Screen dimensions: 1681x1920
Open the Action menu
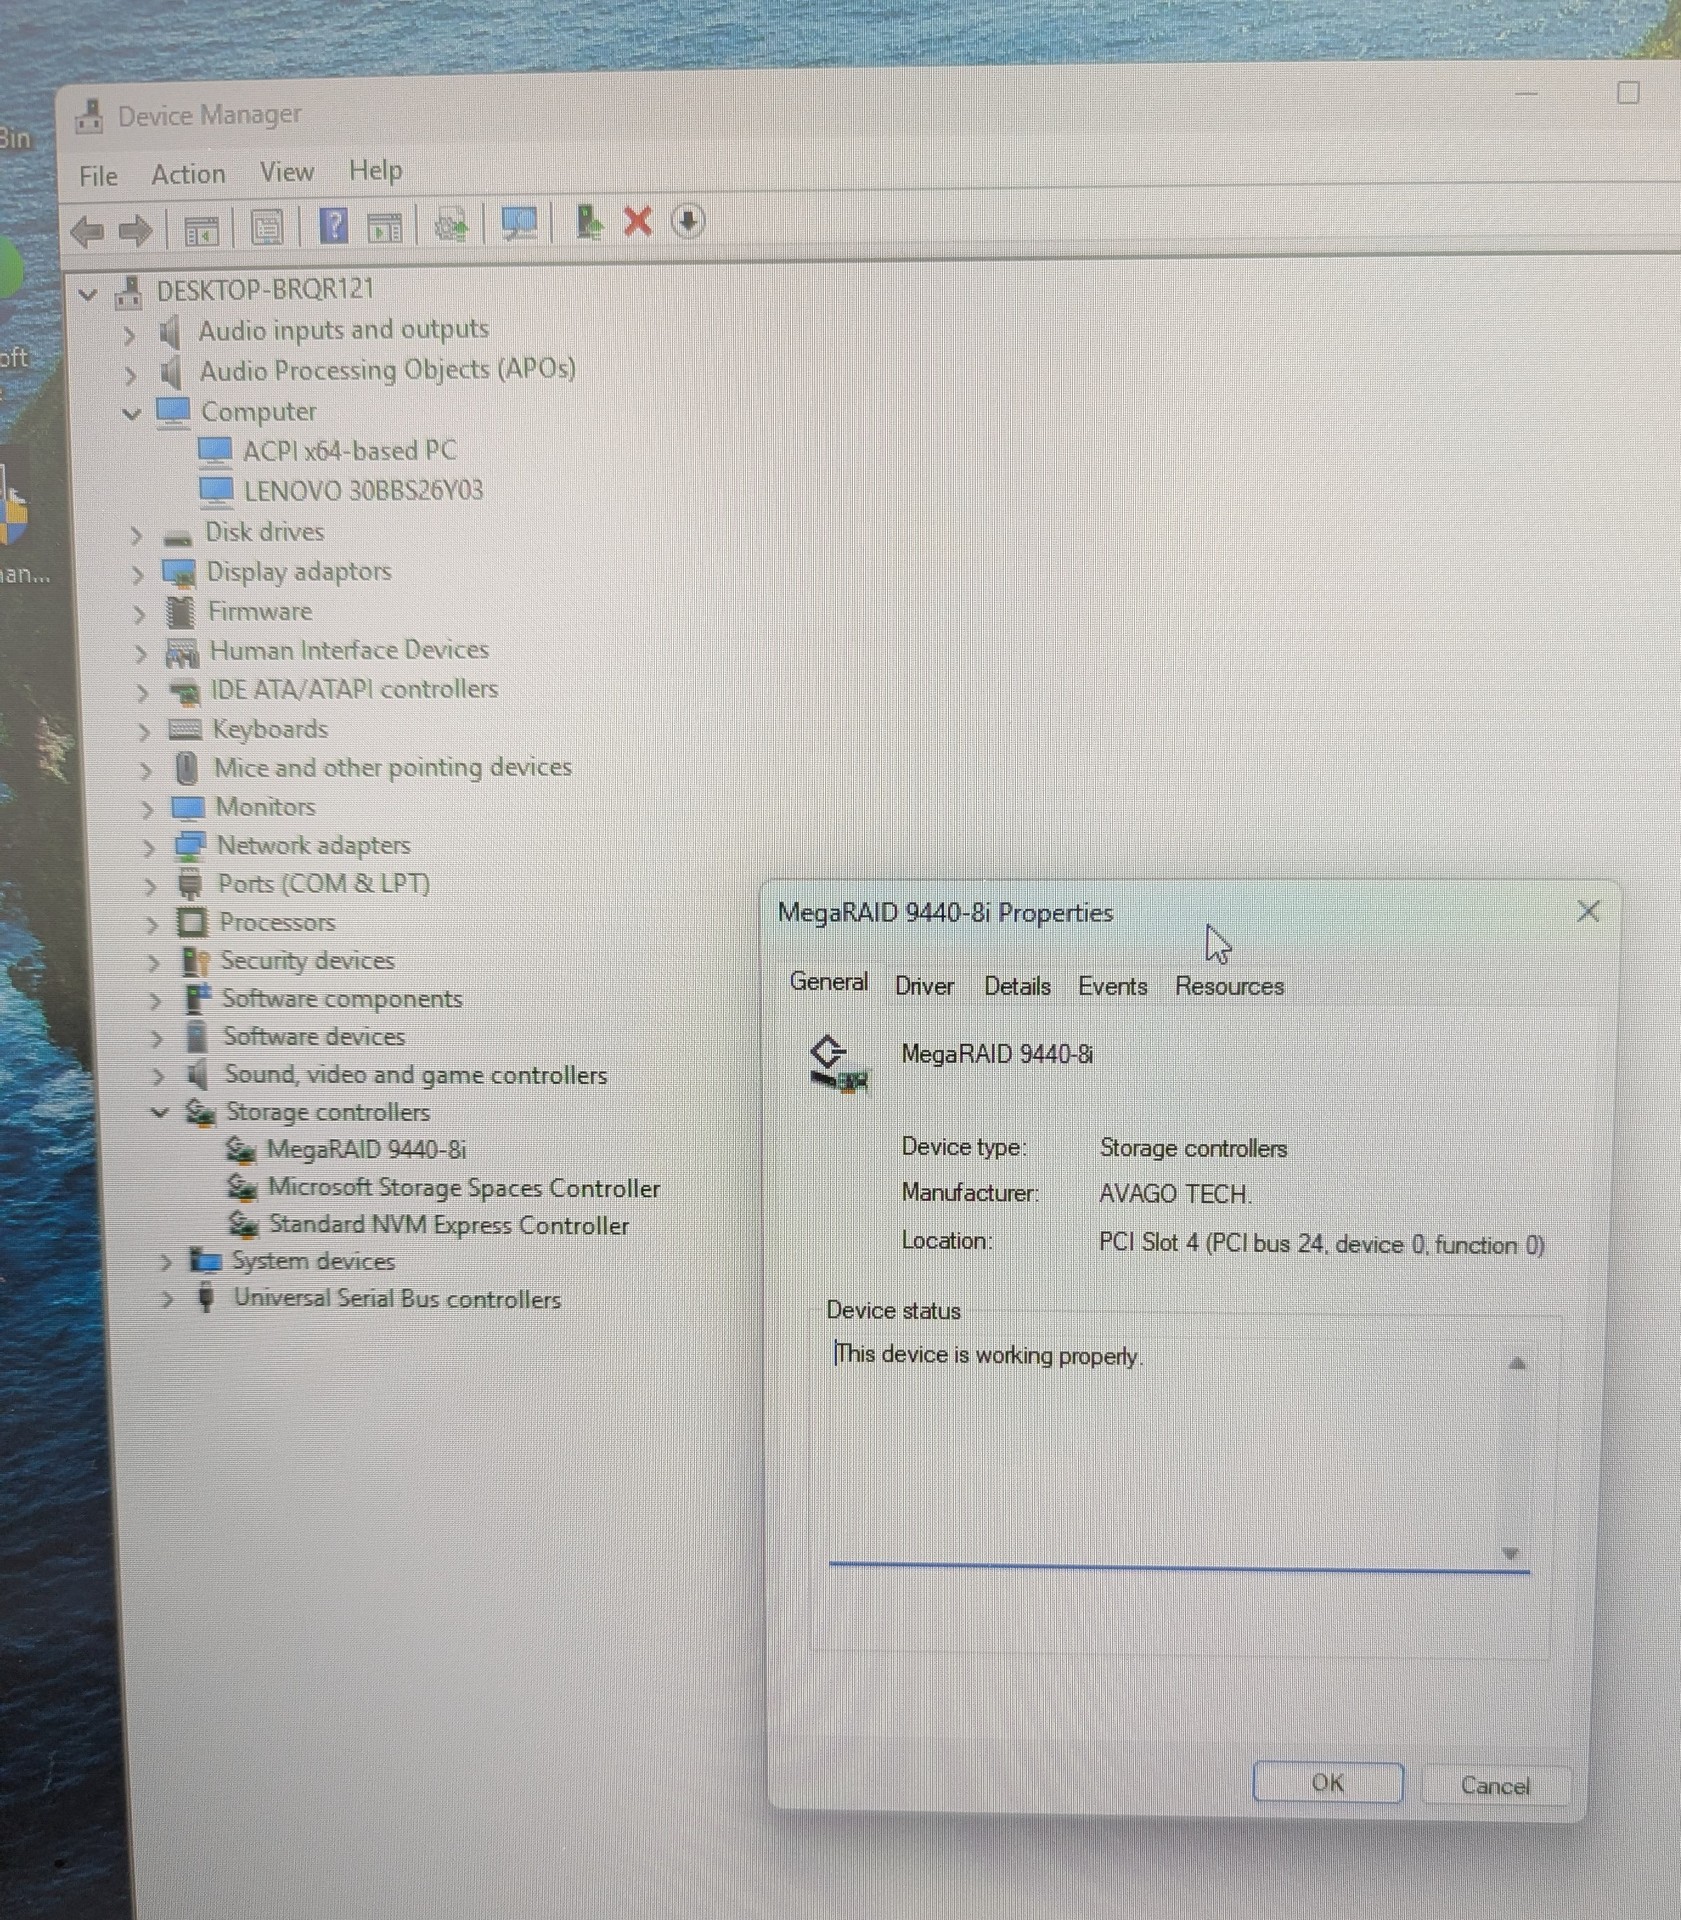[x=188, y=175]
